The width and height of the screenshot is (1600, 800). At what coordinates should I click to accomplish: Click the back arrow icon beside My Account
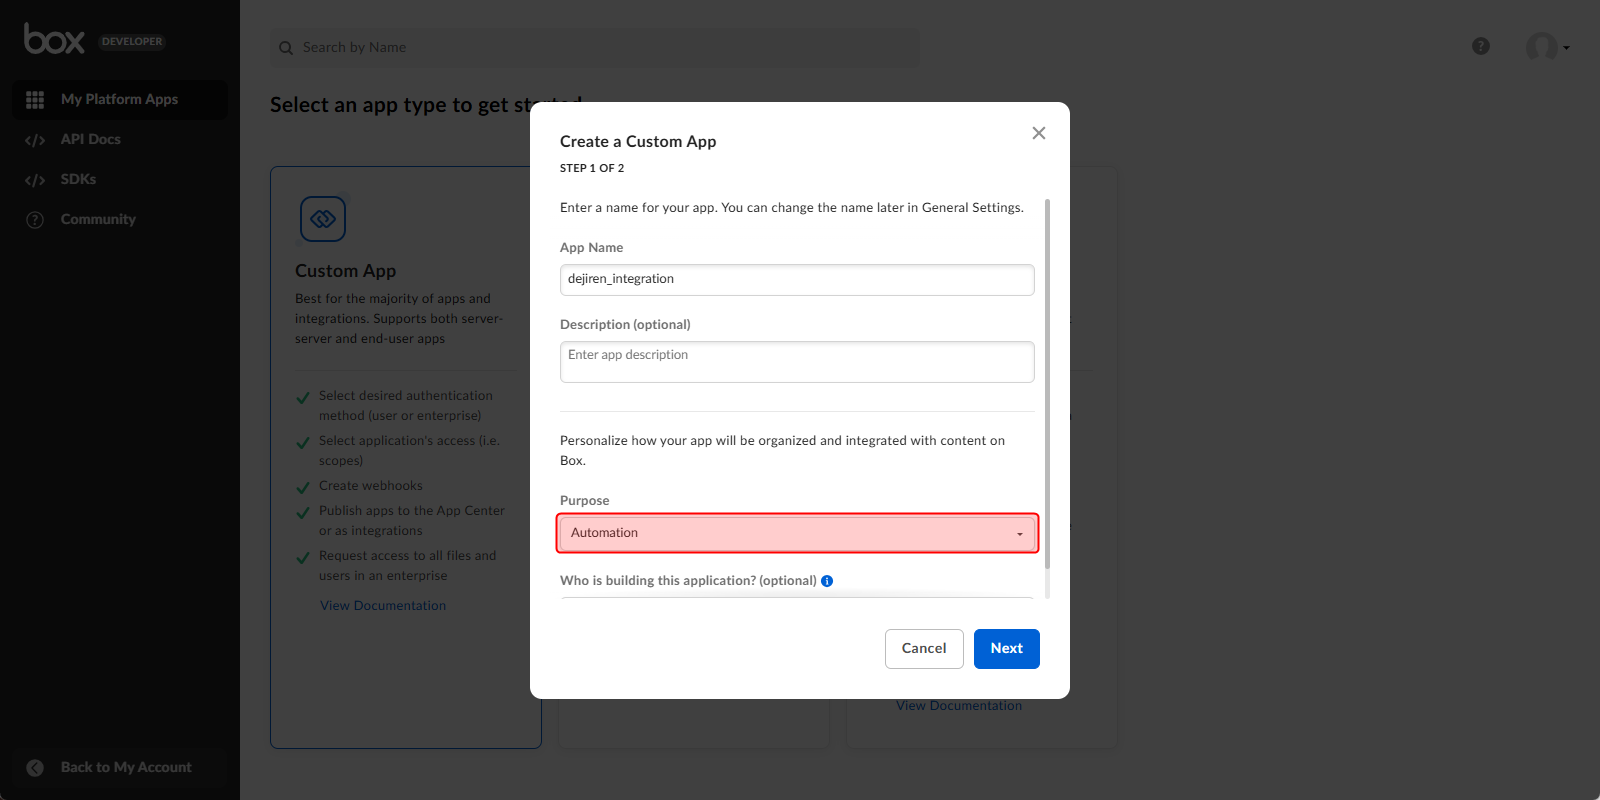coord(35,768)
